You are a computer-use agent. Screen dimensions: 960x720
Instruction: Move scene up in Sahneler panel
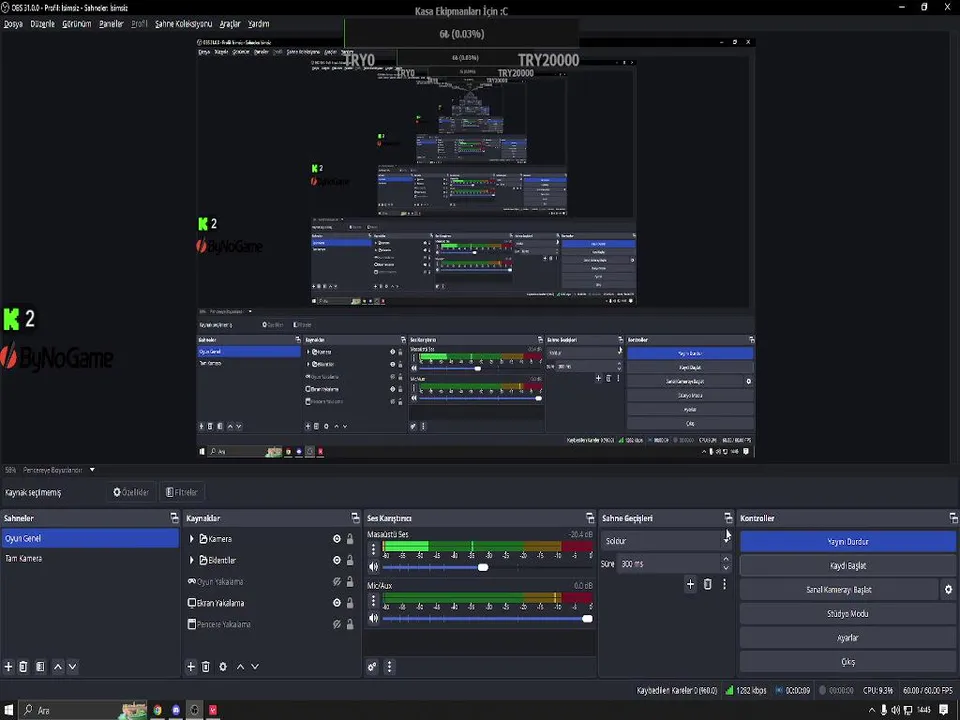pyautogui.click(x=58, y=667)
